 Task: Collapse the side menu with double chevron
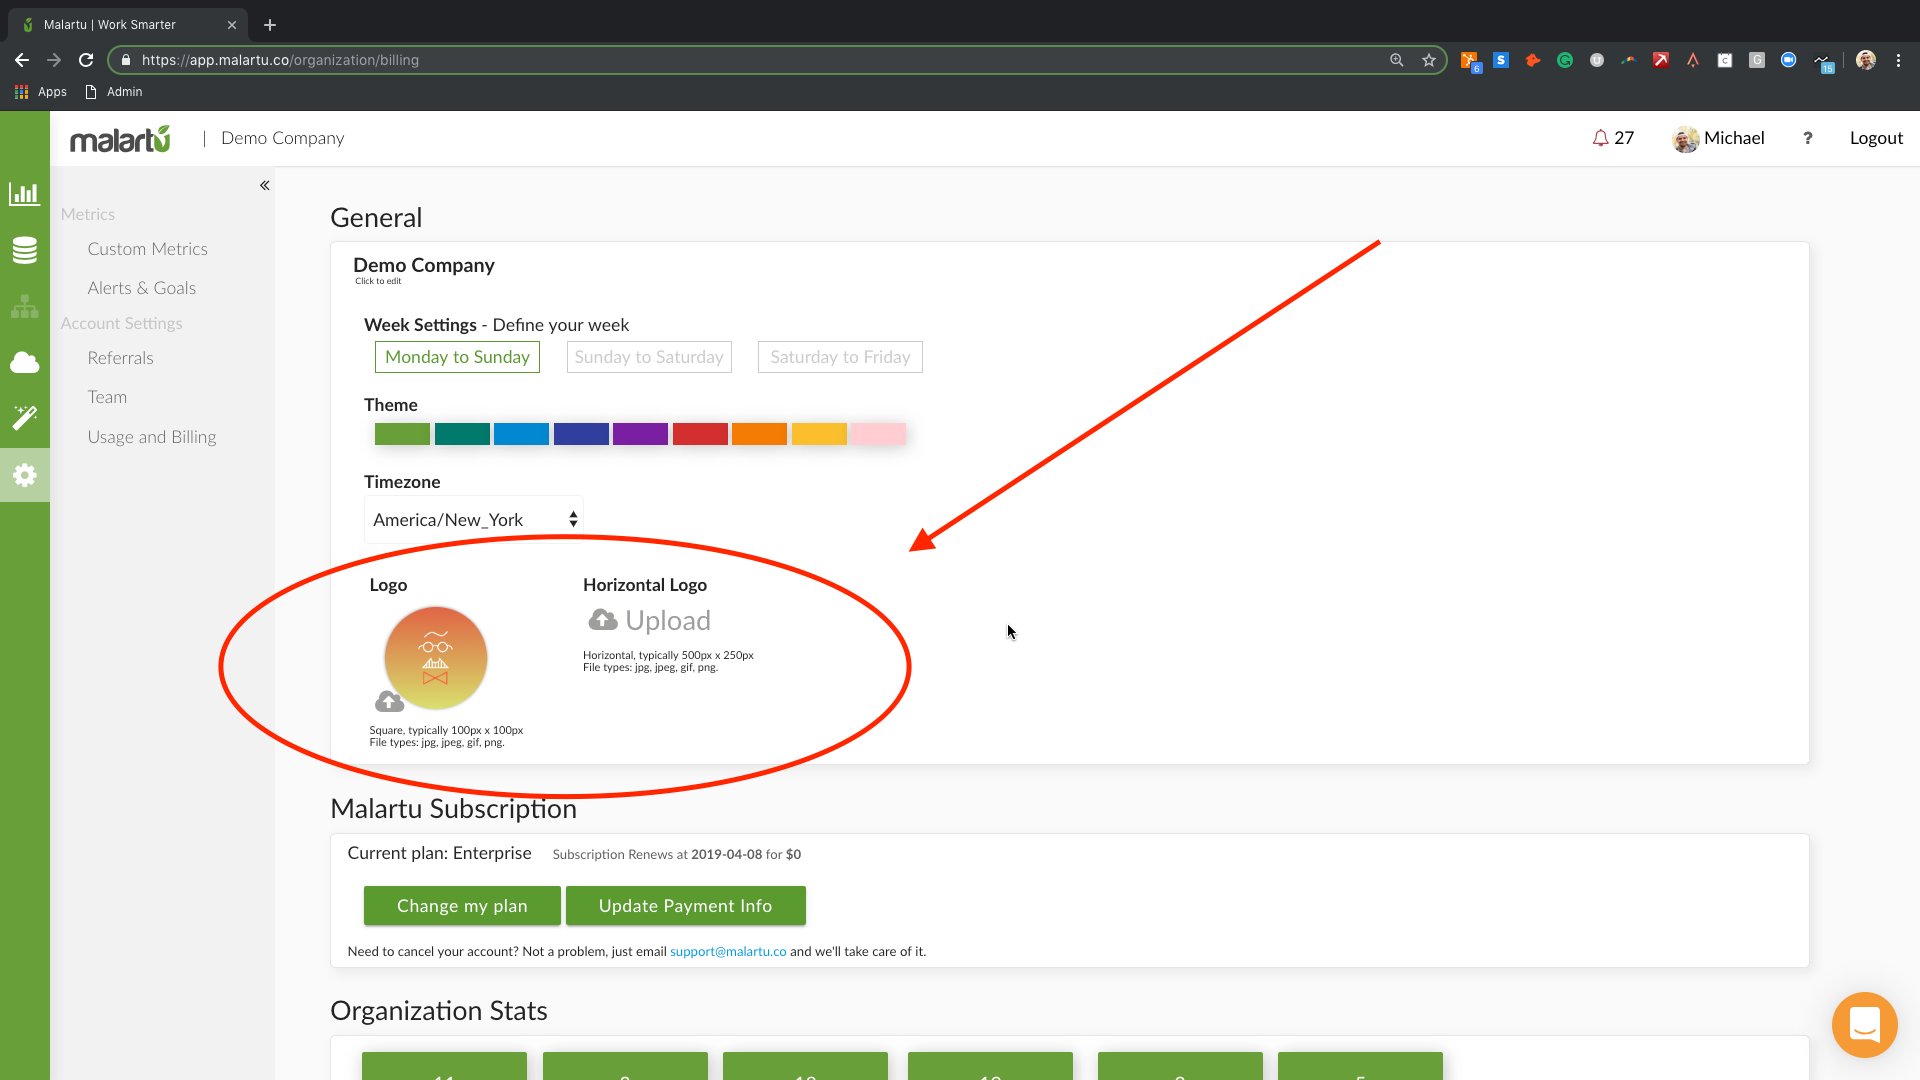(x=265, y=185)
